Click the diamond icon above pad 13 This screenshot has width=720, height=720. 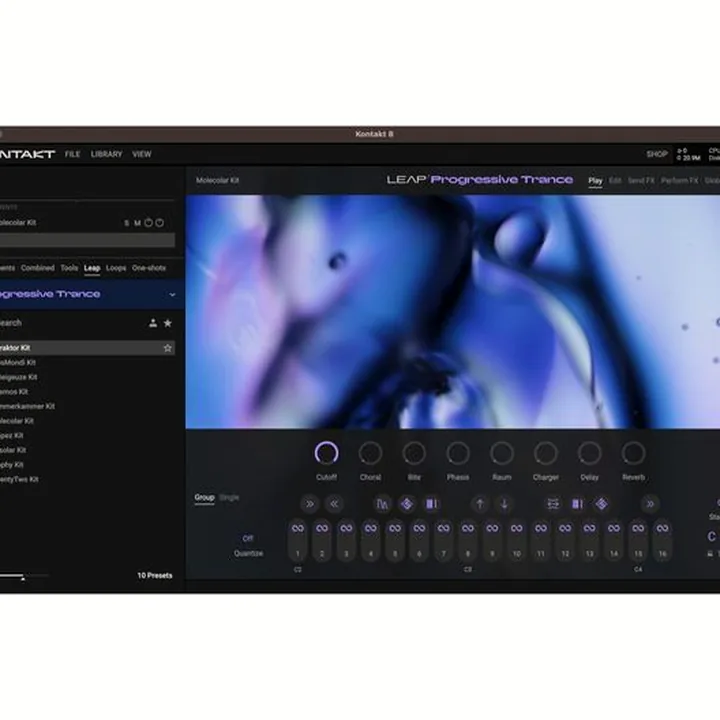click(602, 504)
